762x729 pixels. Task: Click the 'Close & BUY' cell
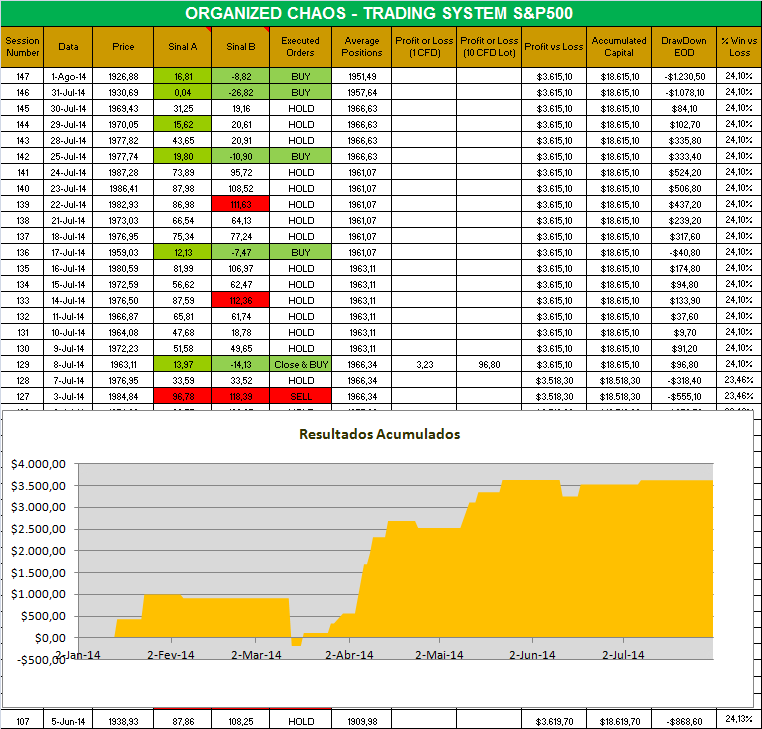(300, 364)
